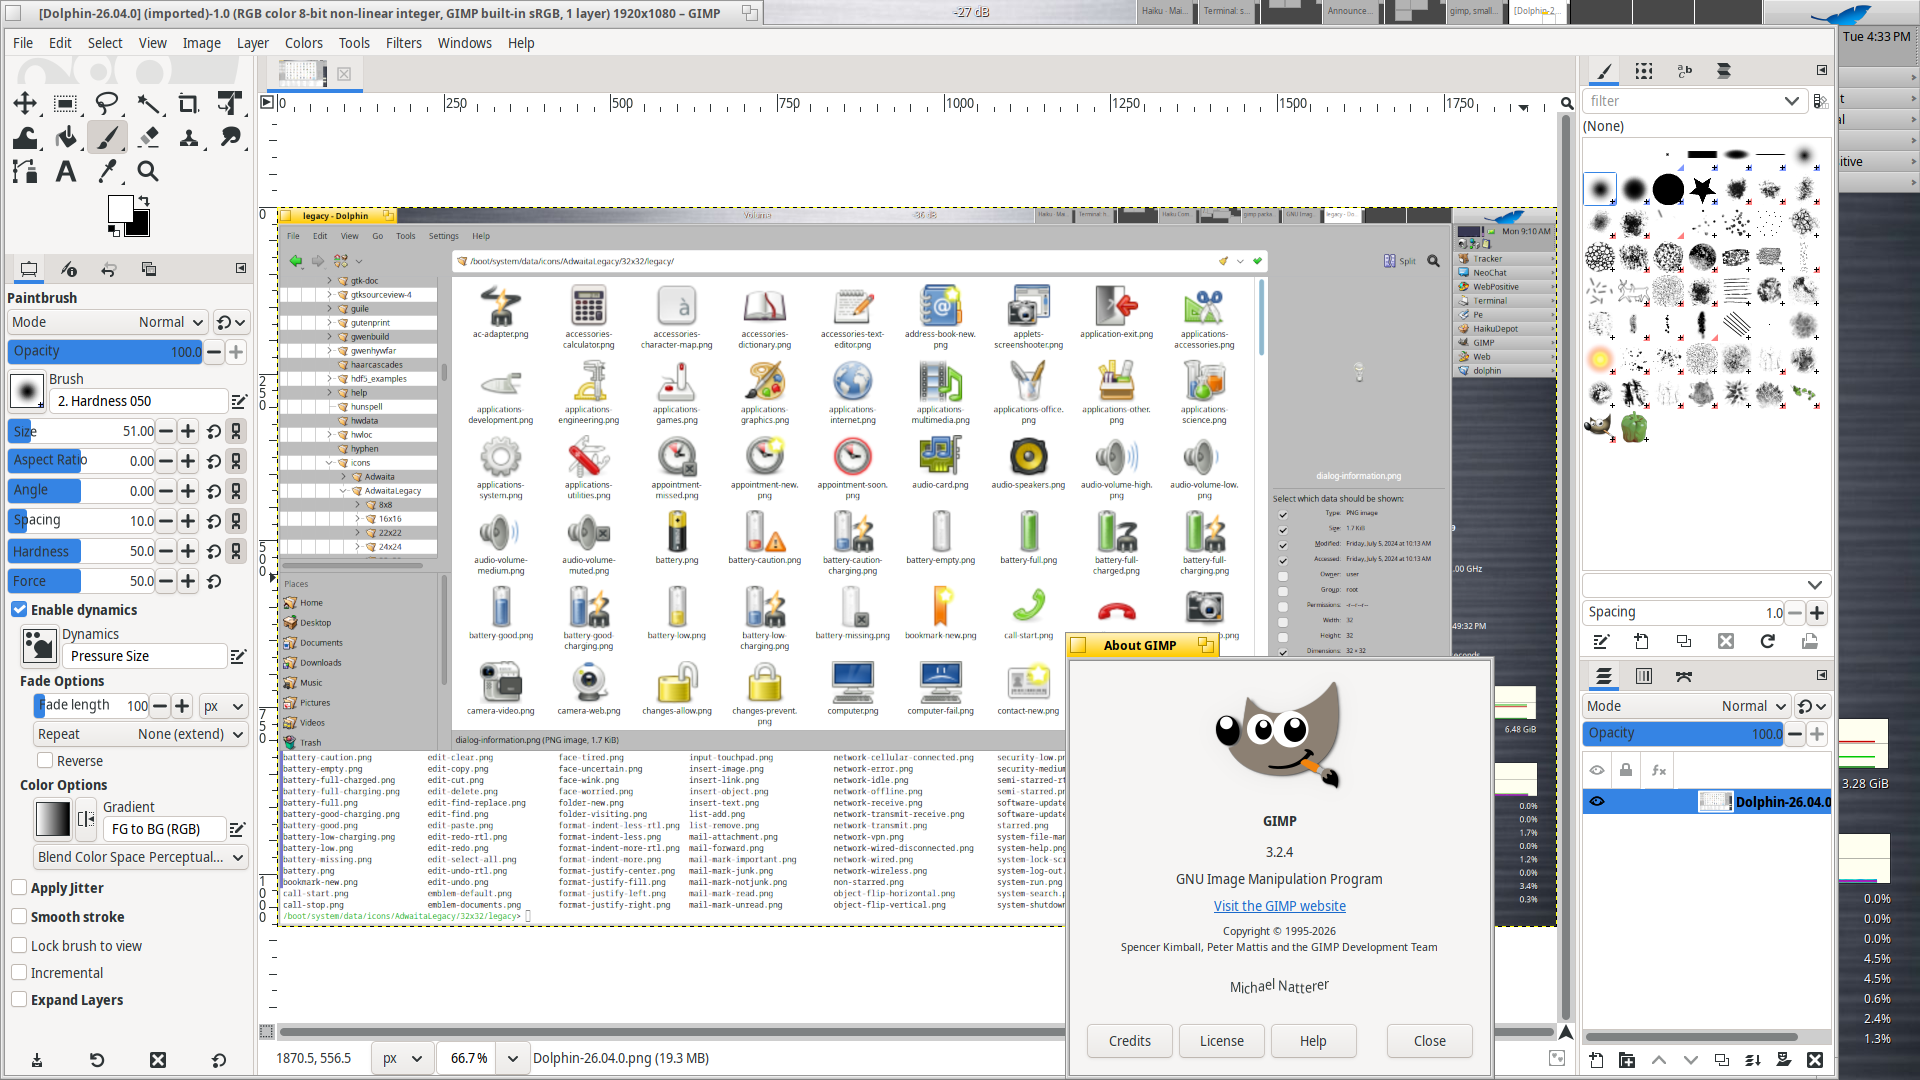Enable the Expand Layers checkbox
The image size is (1920, 1080).
19,999
